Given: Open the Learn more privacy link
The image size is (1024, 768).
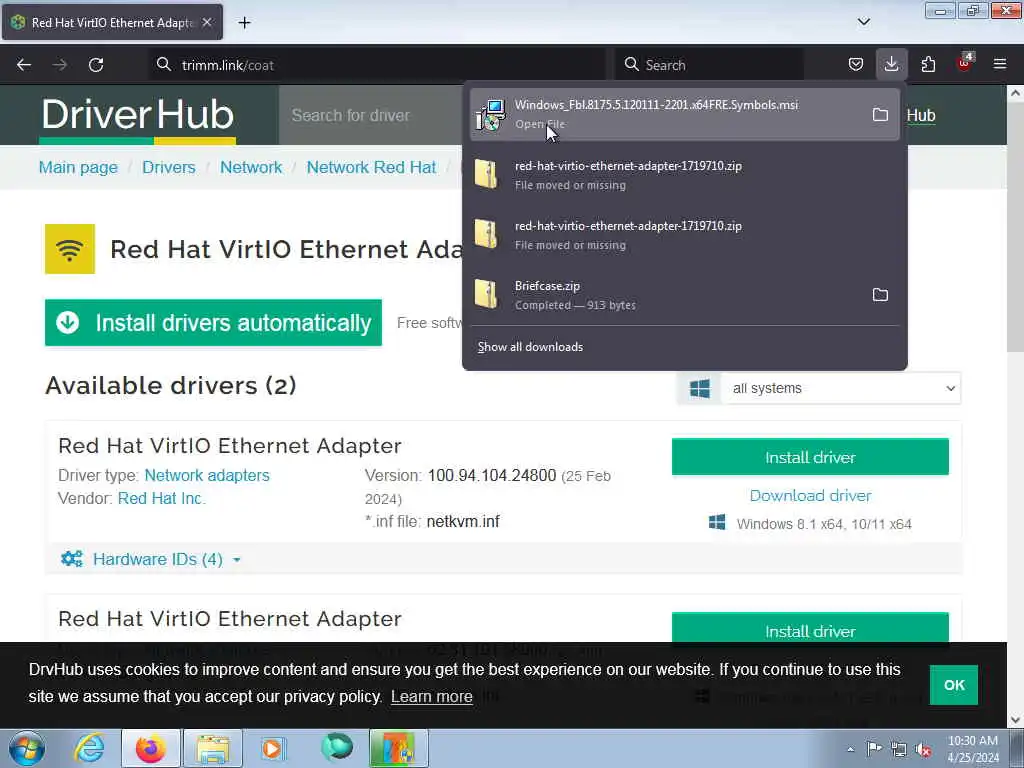Looking at the screenshot, I should [432, 697].
